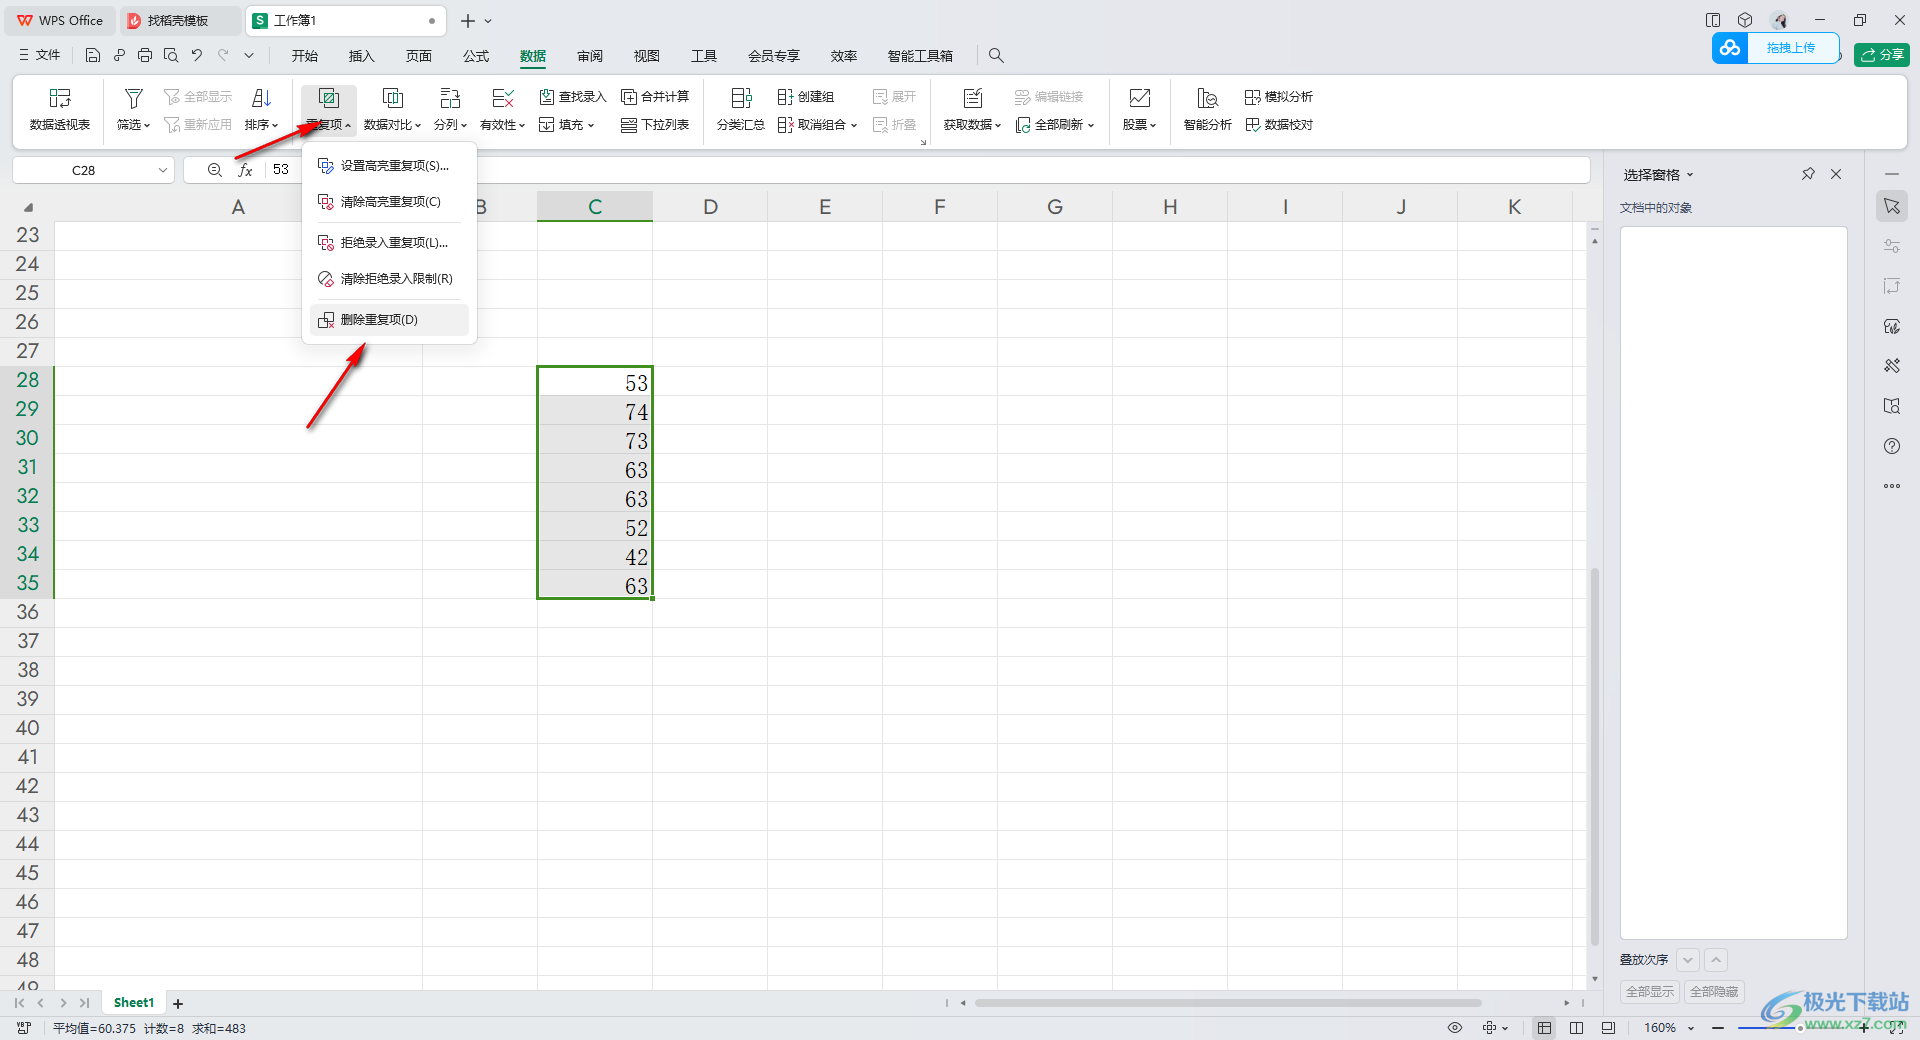The width and height of the screenshot is (1920, 1040).
Task: Open the 下拉列表 dropdown list tool
Action: tap(655, 125)
